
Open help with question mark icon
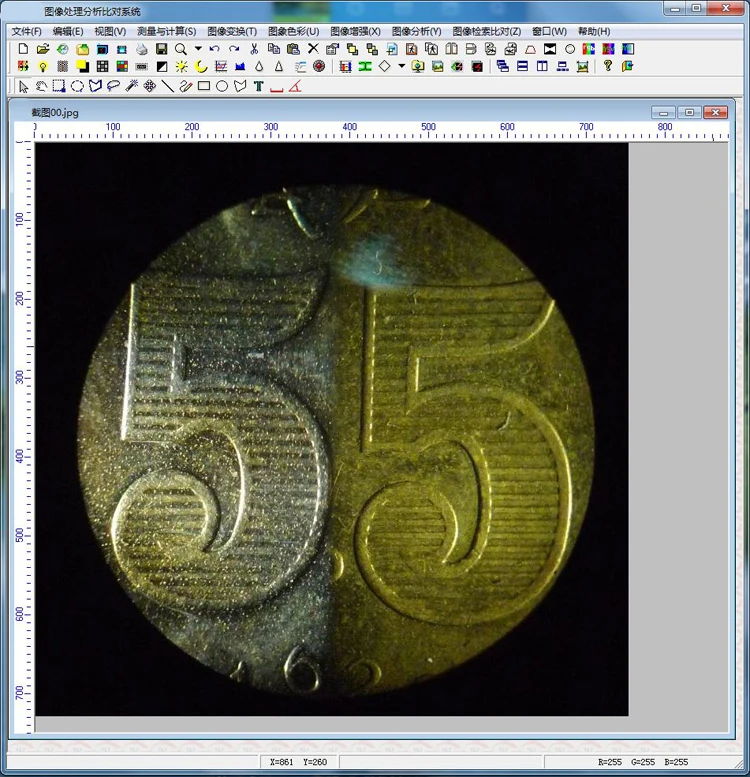[608, 66]
